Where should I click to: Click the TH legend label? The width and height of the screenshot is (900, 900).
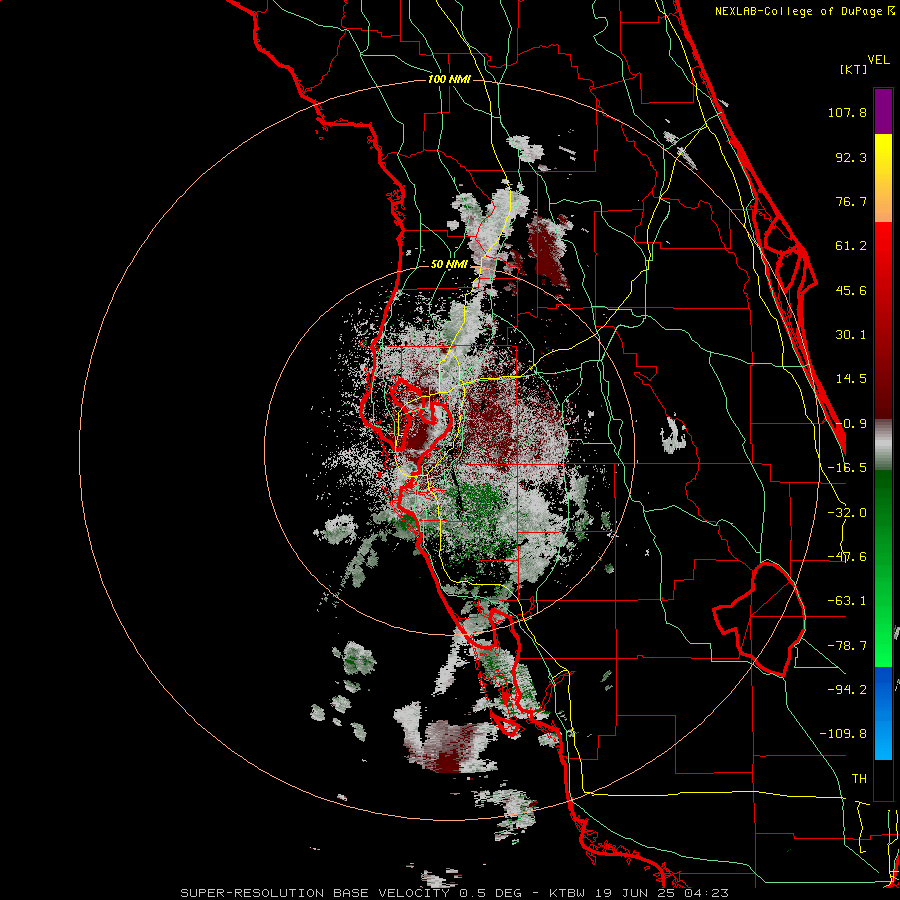pyautogui.click(x=859, y=779)
